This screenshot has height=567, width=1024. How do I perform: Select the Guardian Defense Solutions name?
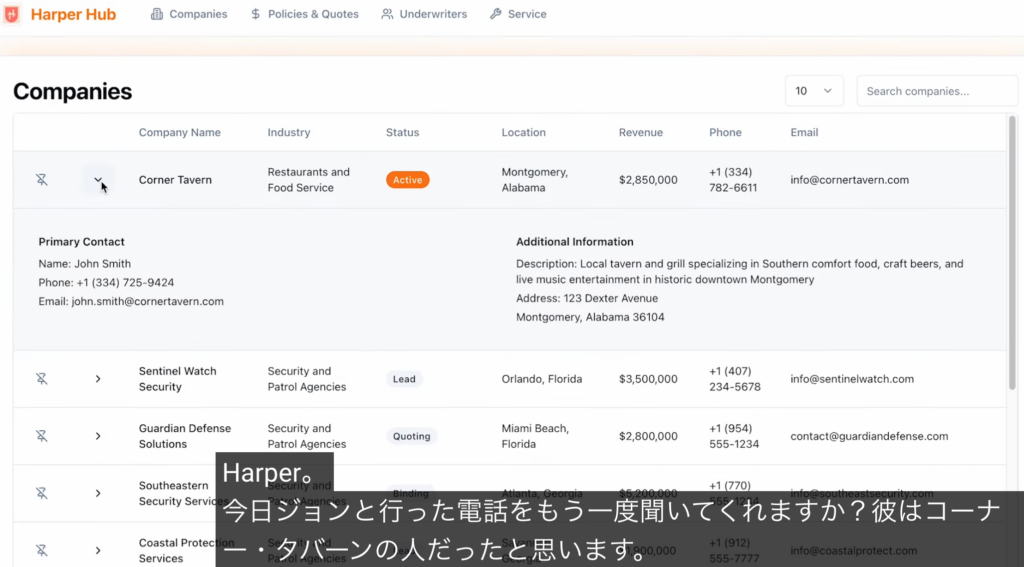pyautogui.click(x=185, y=436)
